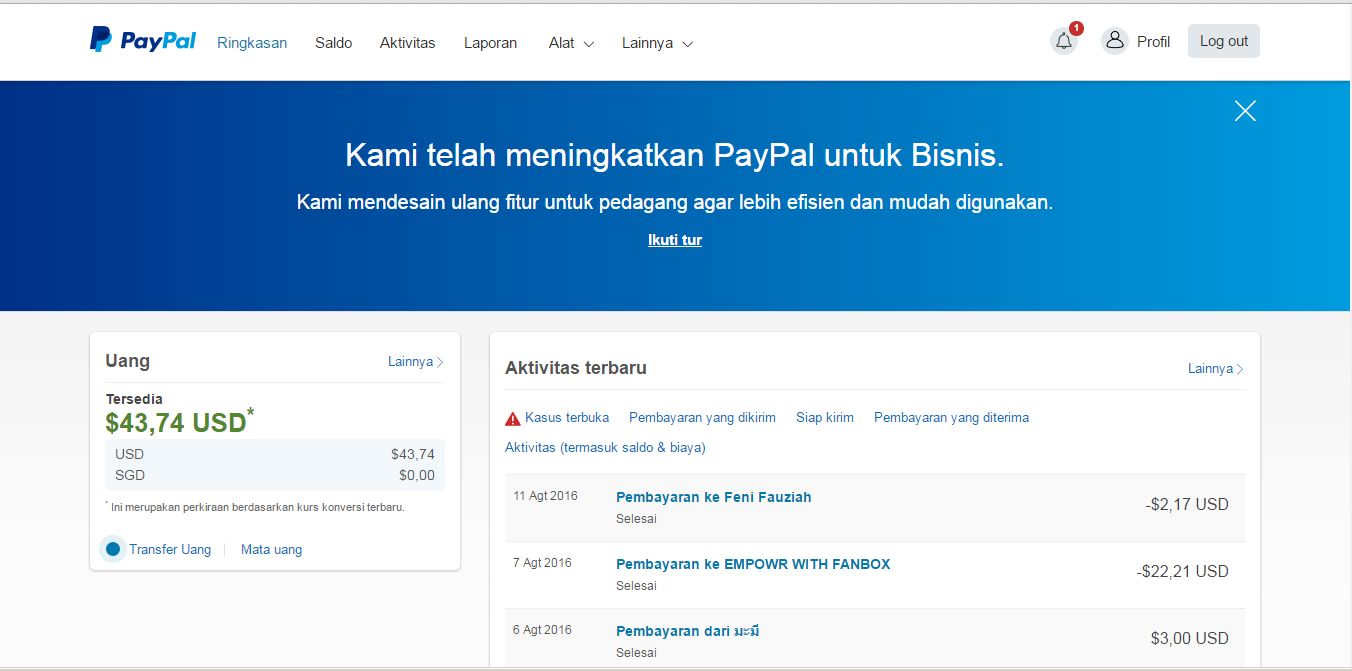Open the notifications bell

(1064, 41)
